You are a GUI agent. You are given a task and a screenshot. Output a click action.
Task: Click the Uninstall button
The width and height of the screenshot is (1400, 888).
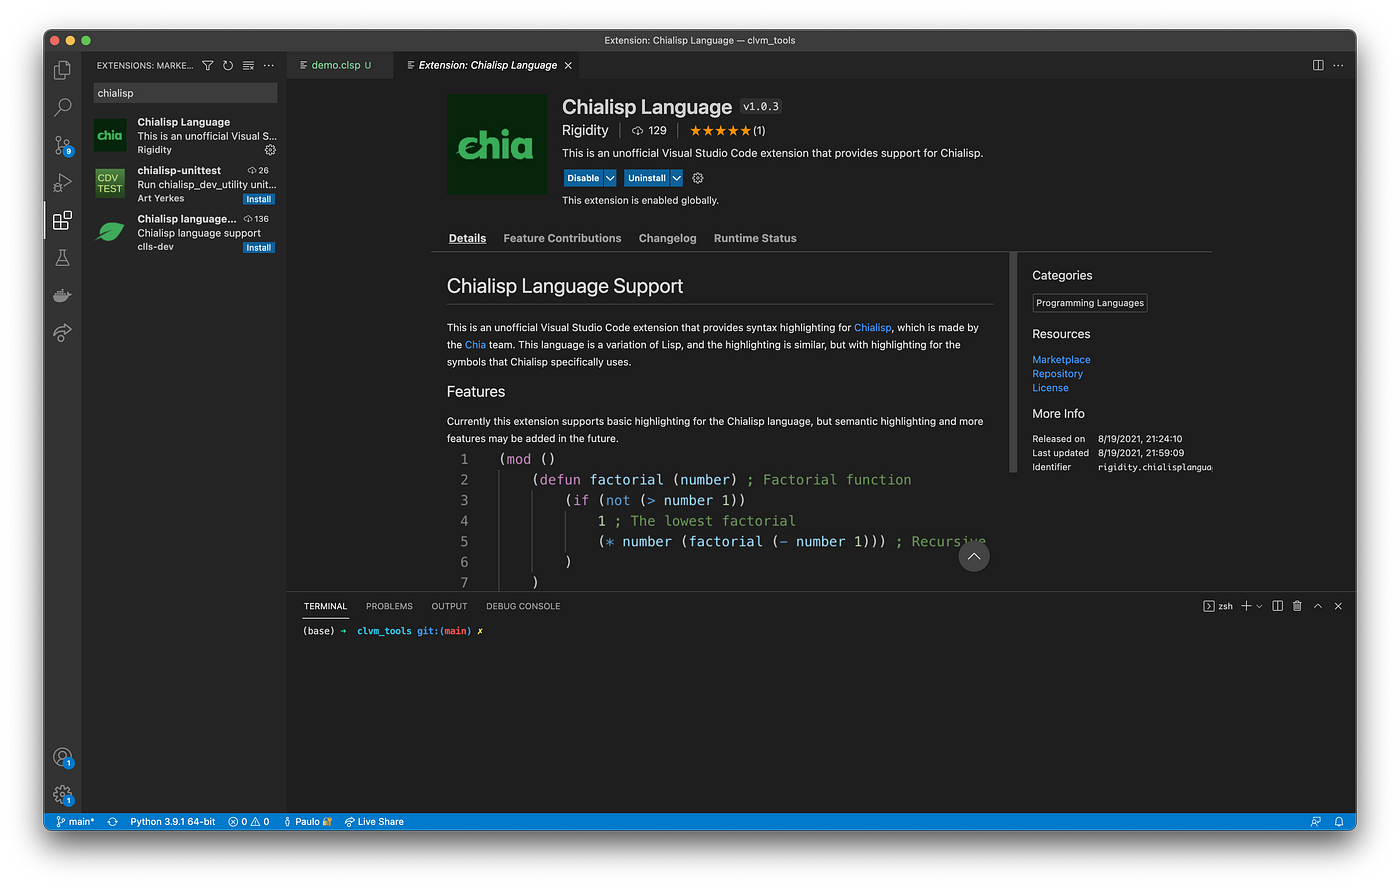(647, 178)
